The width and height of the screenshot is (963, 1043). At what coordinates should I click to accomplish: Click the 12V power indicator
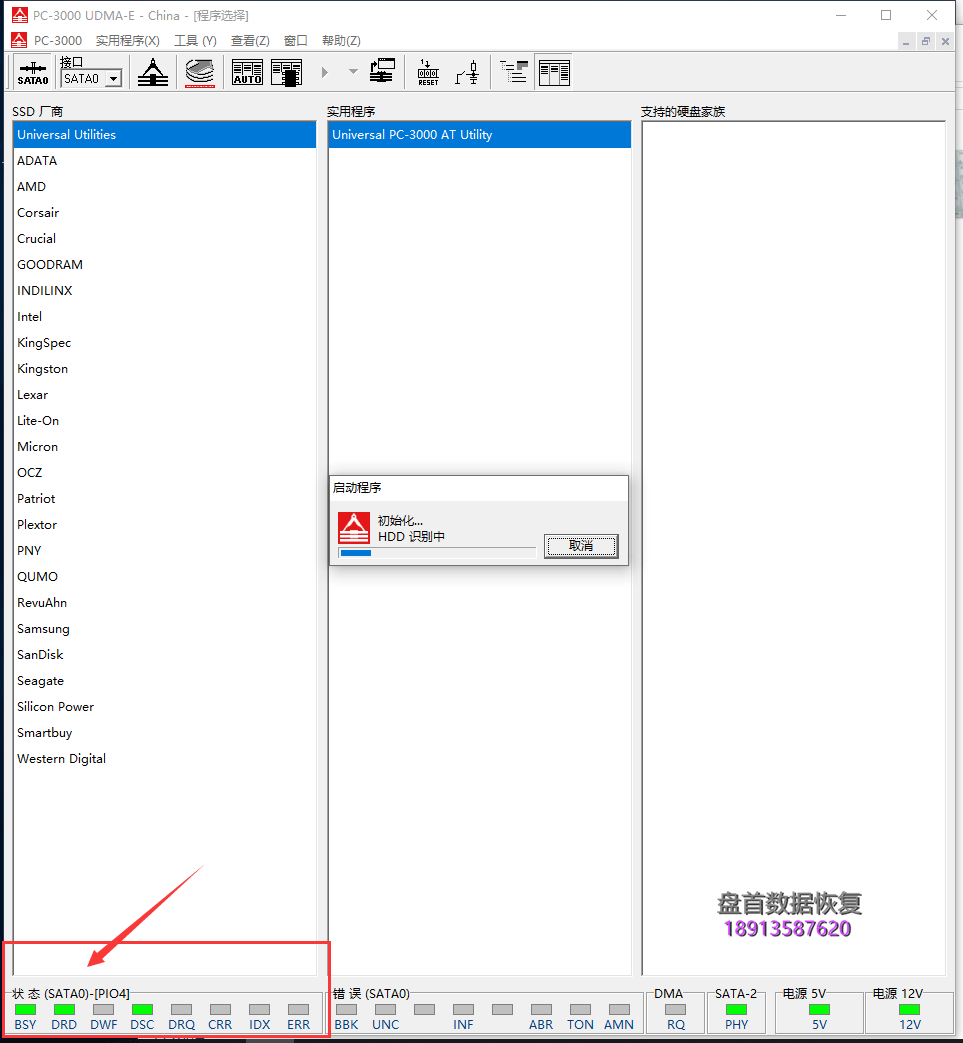point(909,1010)
